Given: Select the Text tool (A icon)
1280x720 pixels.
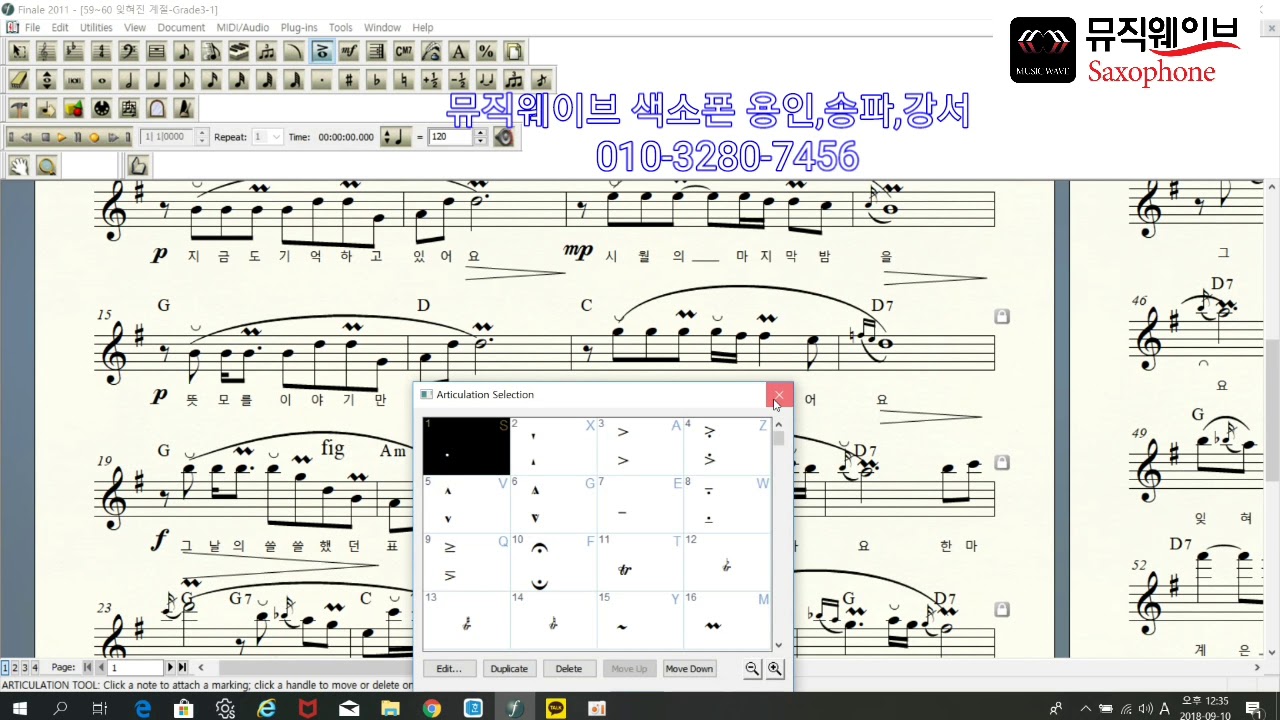Looking at the screenshot, I should (x=458, y=52).
